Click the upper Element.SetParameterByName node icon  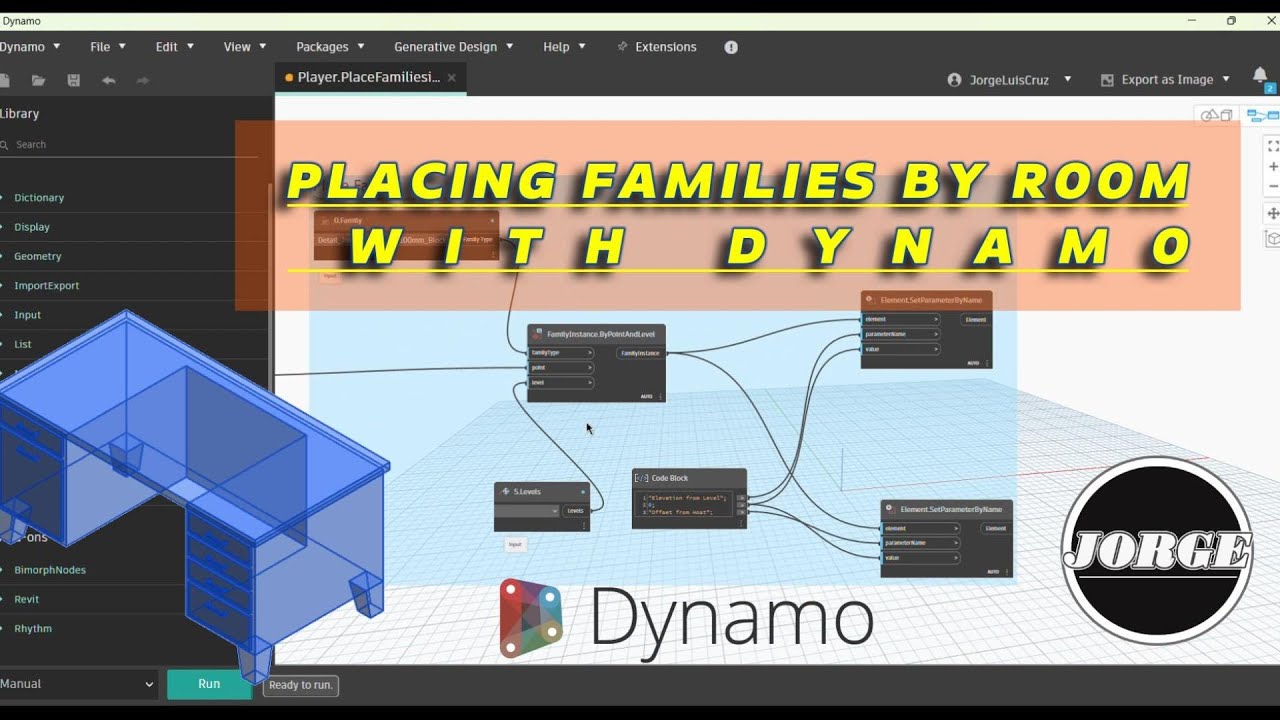871,299
